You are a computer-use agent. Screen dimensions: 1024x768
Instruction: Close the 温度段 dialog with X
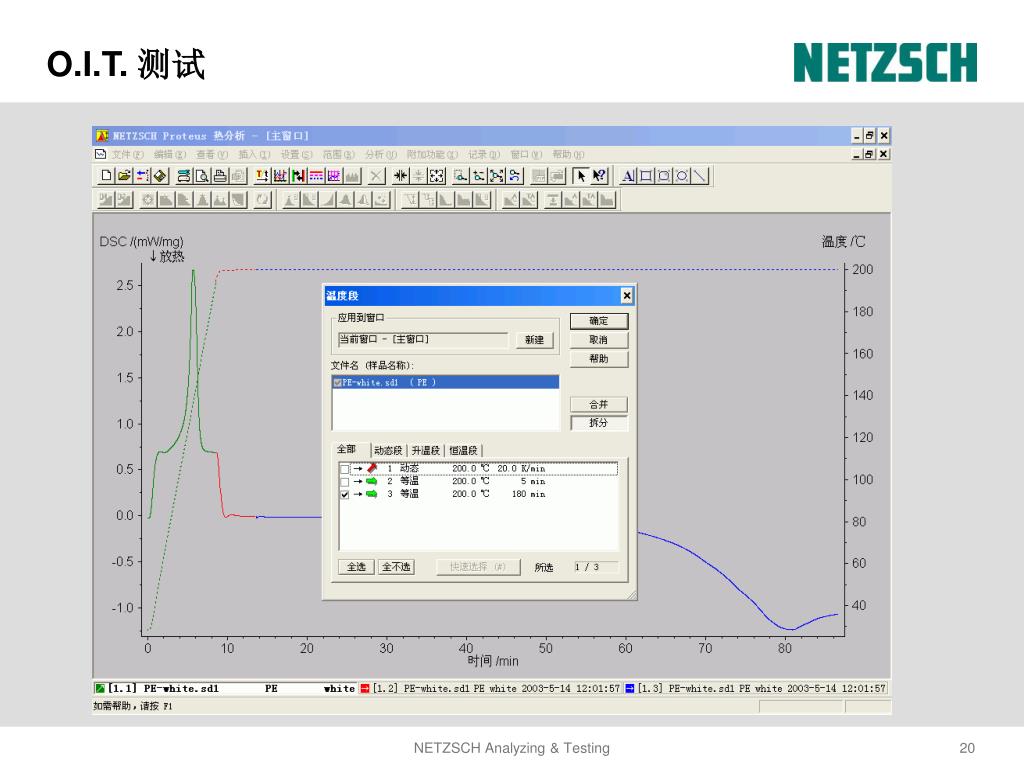point(627,296)
